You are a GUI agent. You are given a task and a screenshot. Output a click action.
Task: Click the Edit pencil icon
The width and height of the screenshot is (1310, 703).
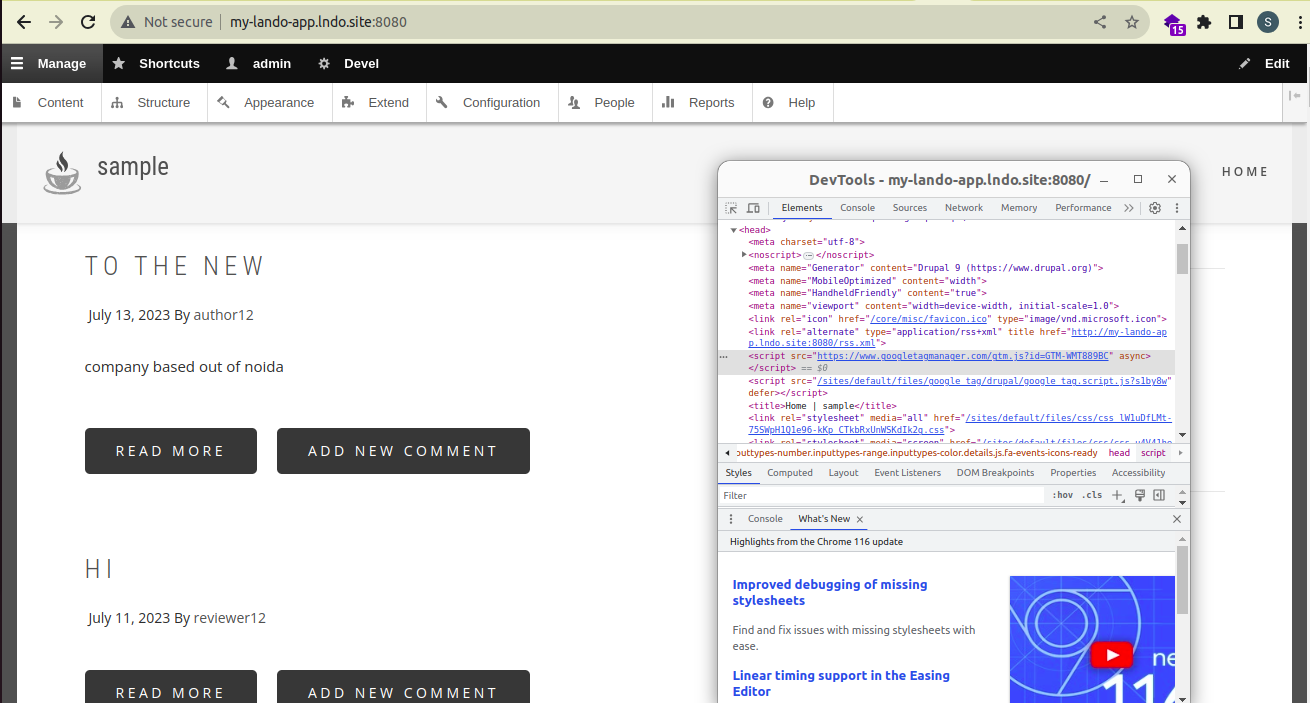coord(1245,63)
